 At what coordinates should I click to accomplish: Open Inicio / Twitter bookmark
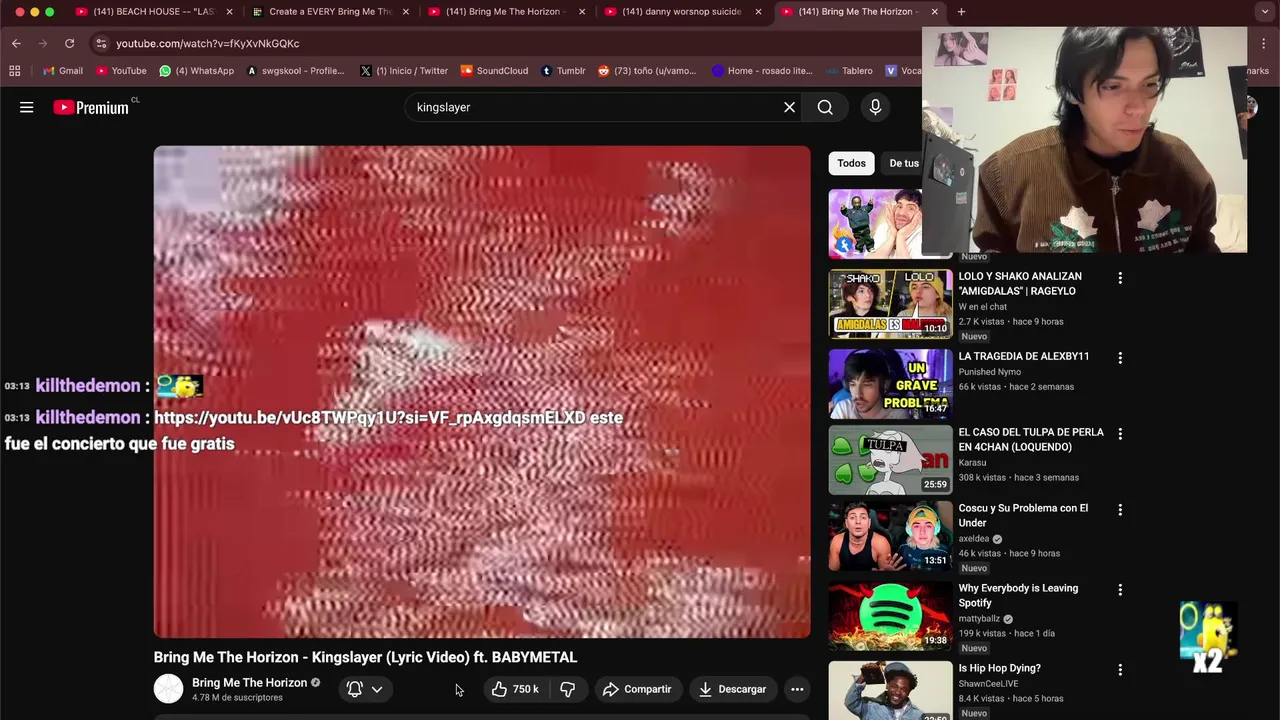point(404,71)
